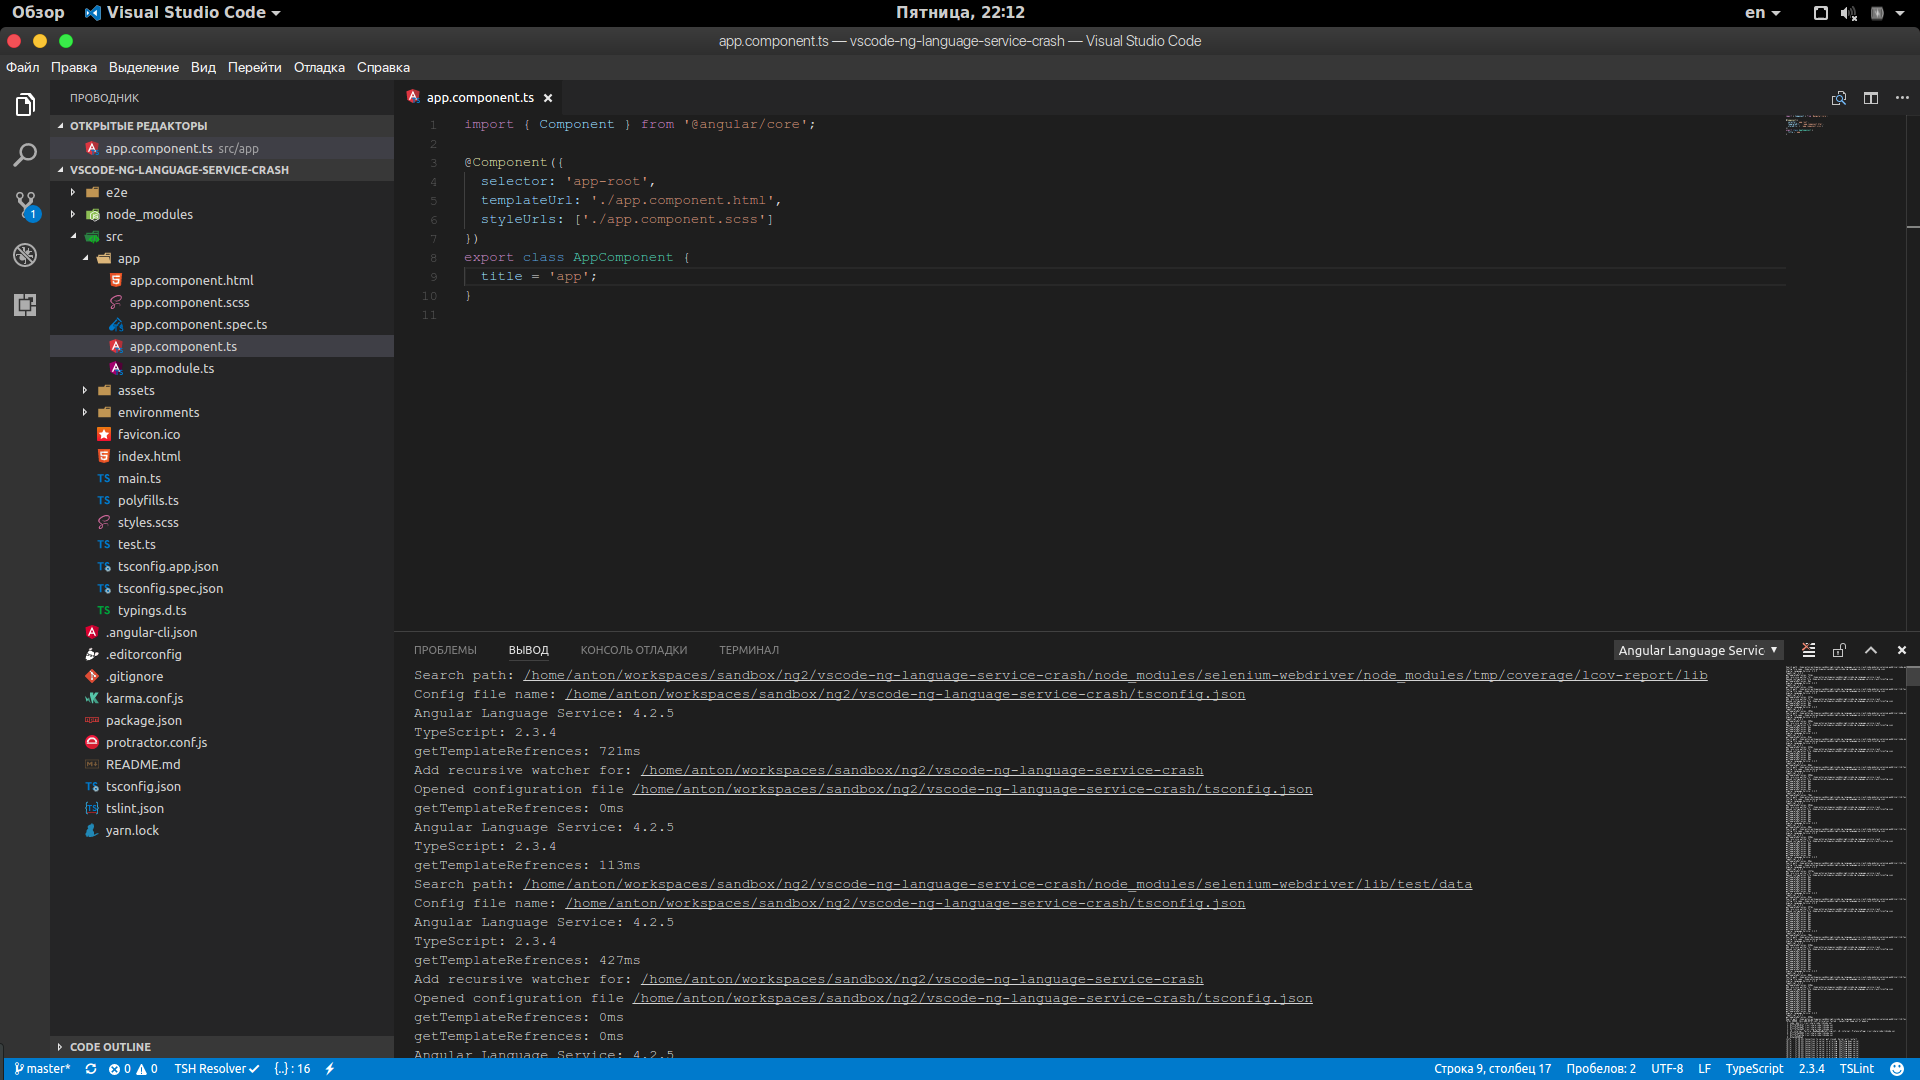
Task: Switch to the ТЕРМИНАЛ panel tab
Action: point(749,650)
